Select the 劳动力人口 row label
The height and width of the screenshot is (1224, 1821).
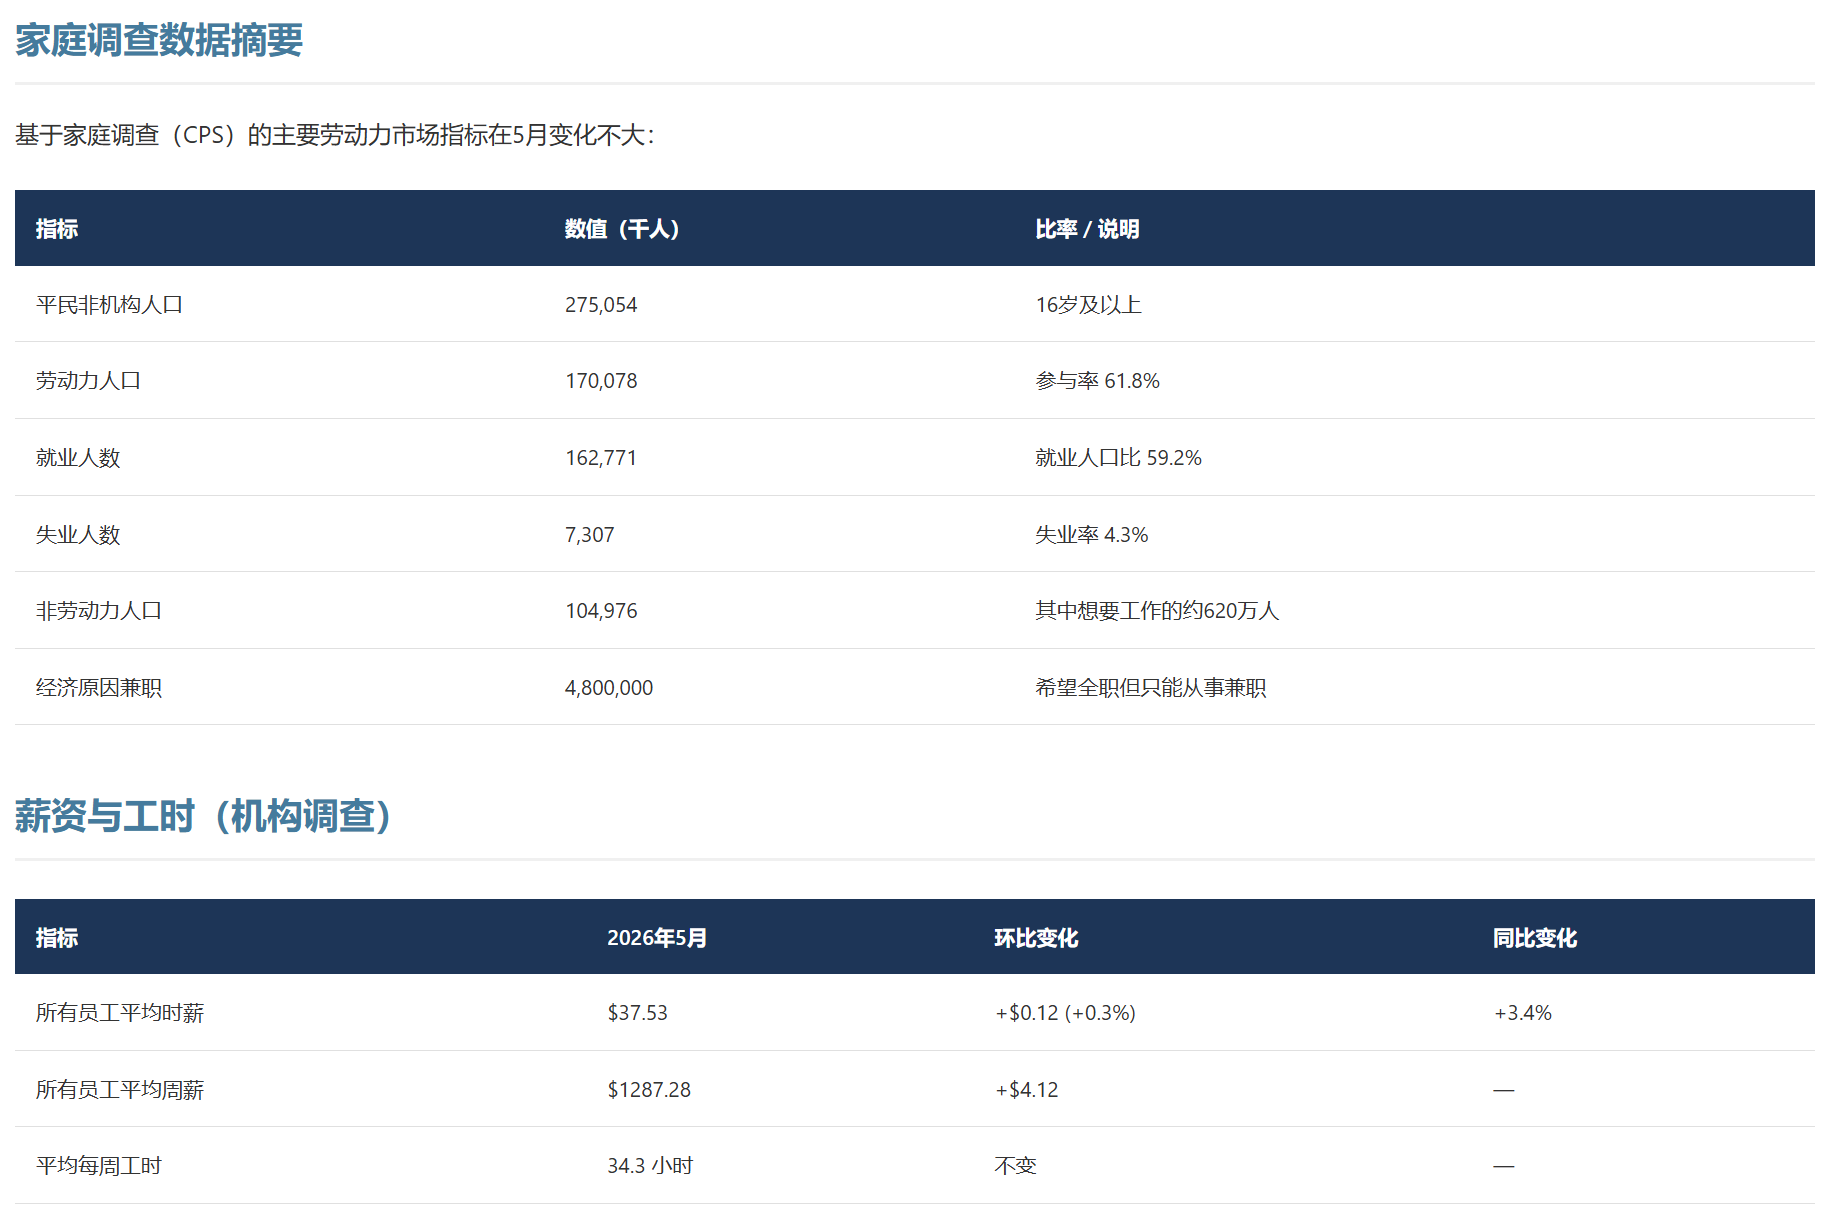point(89,381)
